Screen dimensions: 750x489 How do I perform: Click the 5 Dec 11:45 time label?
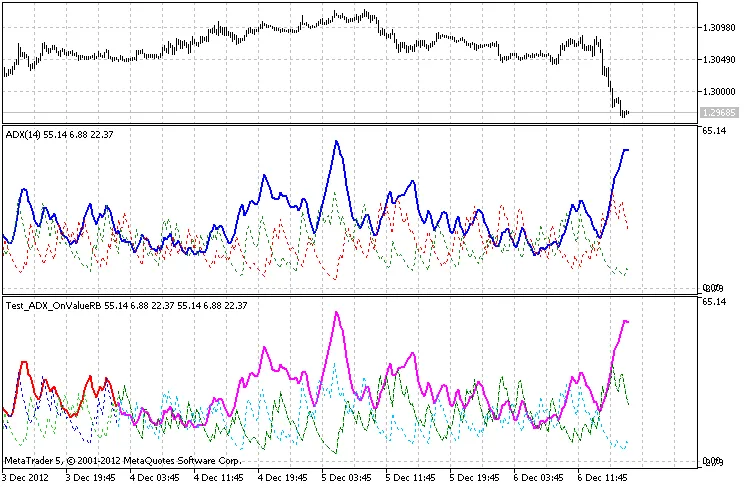[x=413, y=478]
